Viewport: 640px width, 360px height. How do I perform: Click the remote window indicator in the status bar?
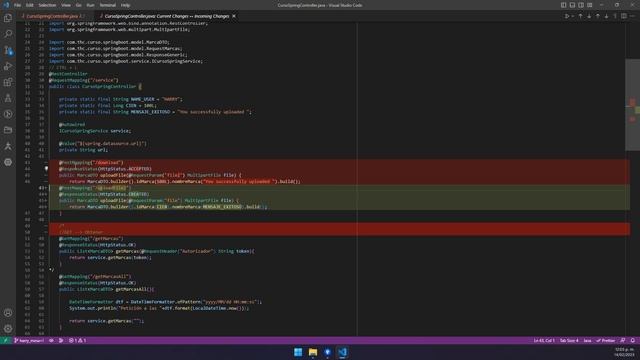pos(6,340)
